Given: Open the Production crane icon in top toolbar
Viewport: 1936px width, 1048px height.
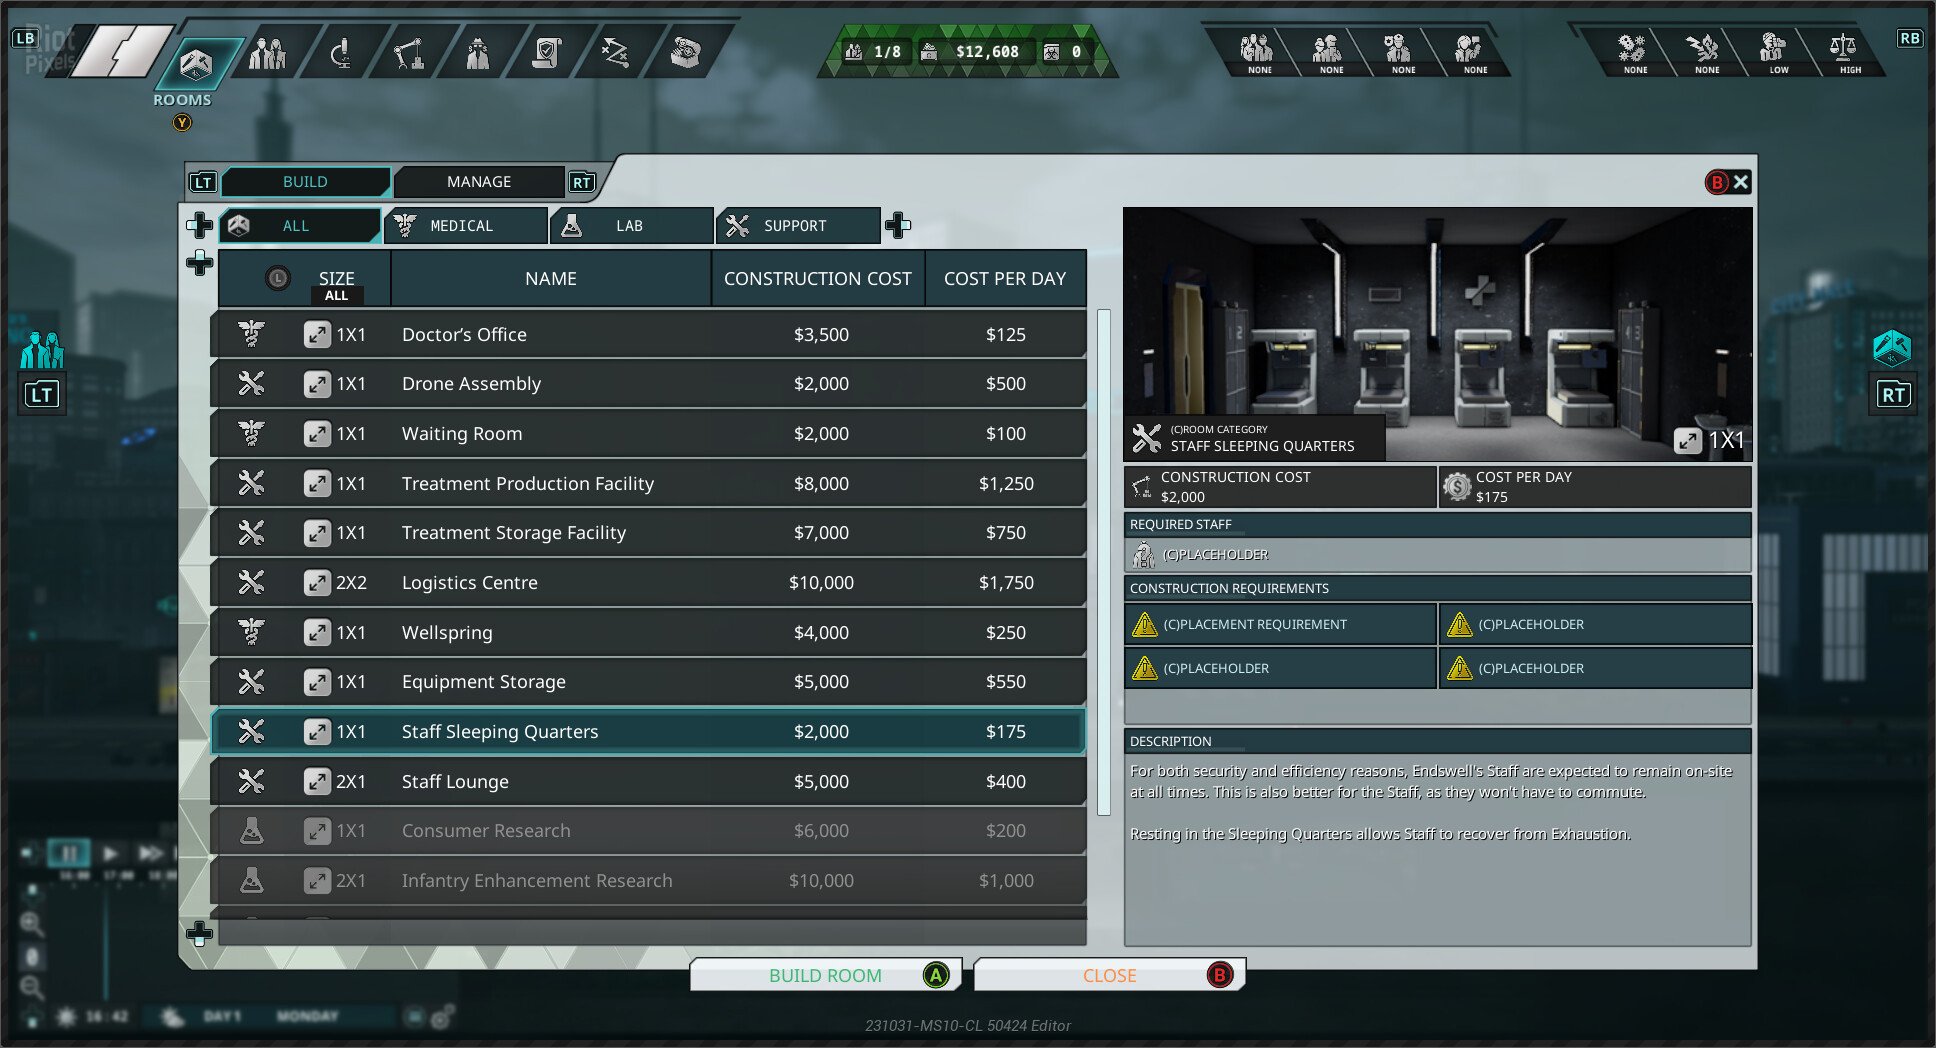Looking at the screenshot, I should (x=408, y=52).
